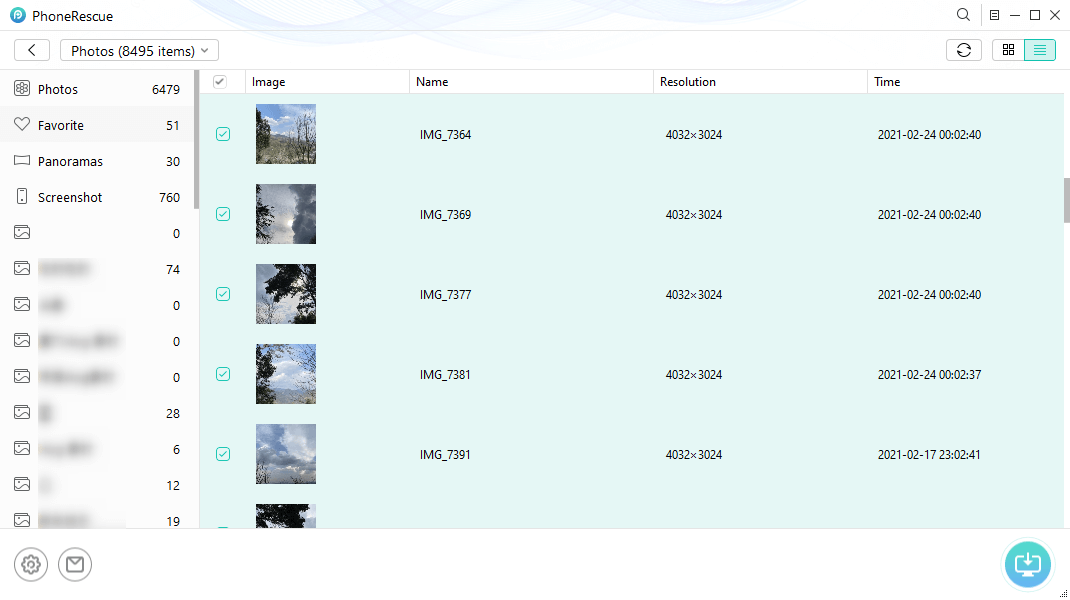
Task: Click the envelope feedback icon
Action: (75, 565)
